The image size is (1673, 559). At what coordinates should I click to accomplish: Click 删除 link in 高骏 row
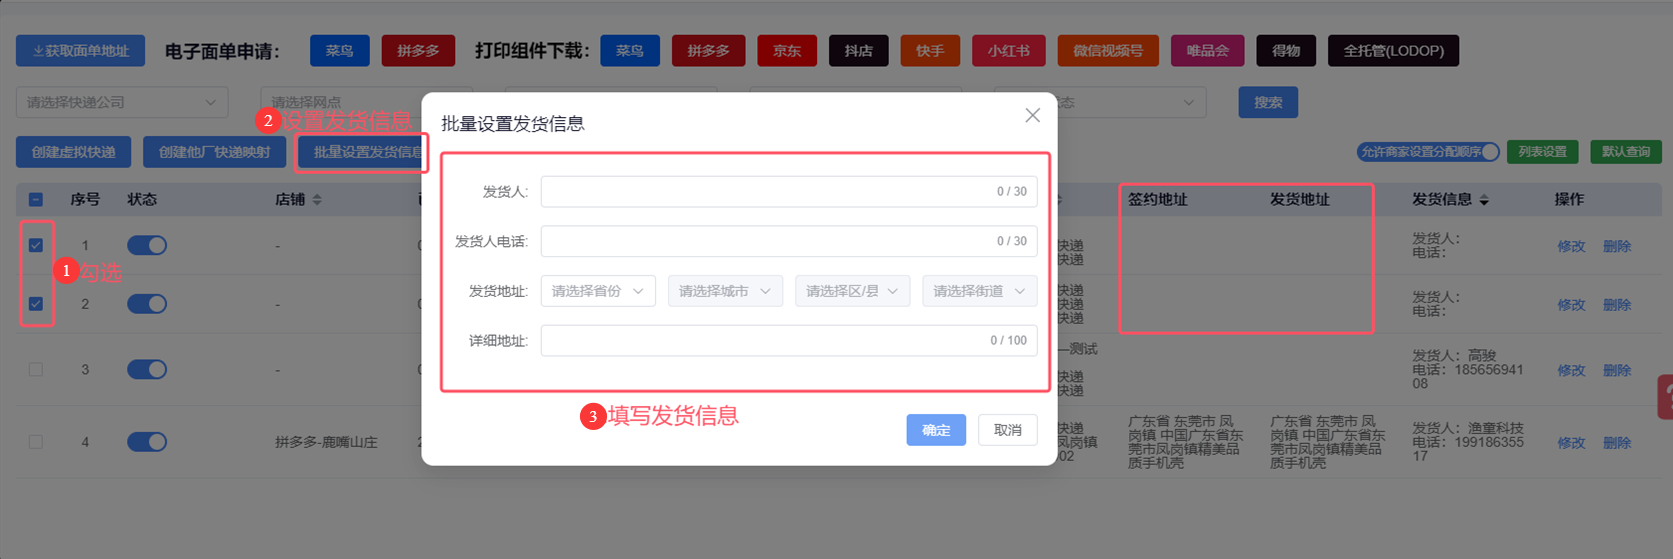click(1617, 370)
